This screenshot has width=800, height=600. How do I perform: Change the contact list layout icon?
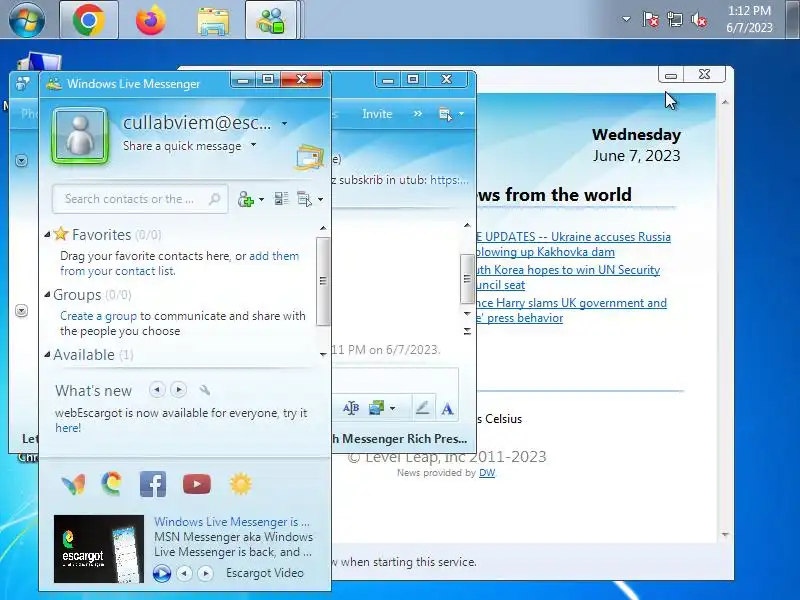281,198
